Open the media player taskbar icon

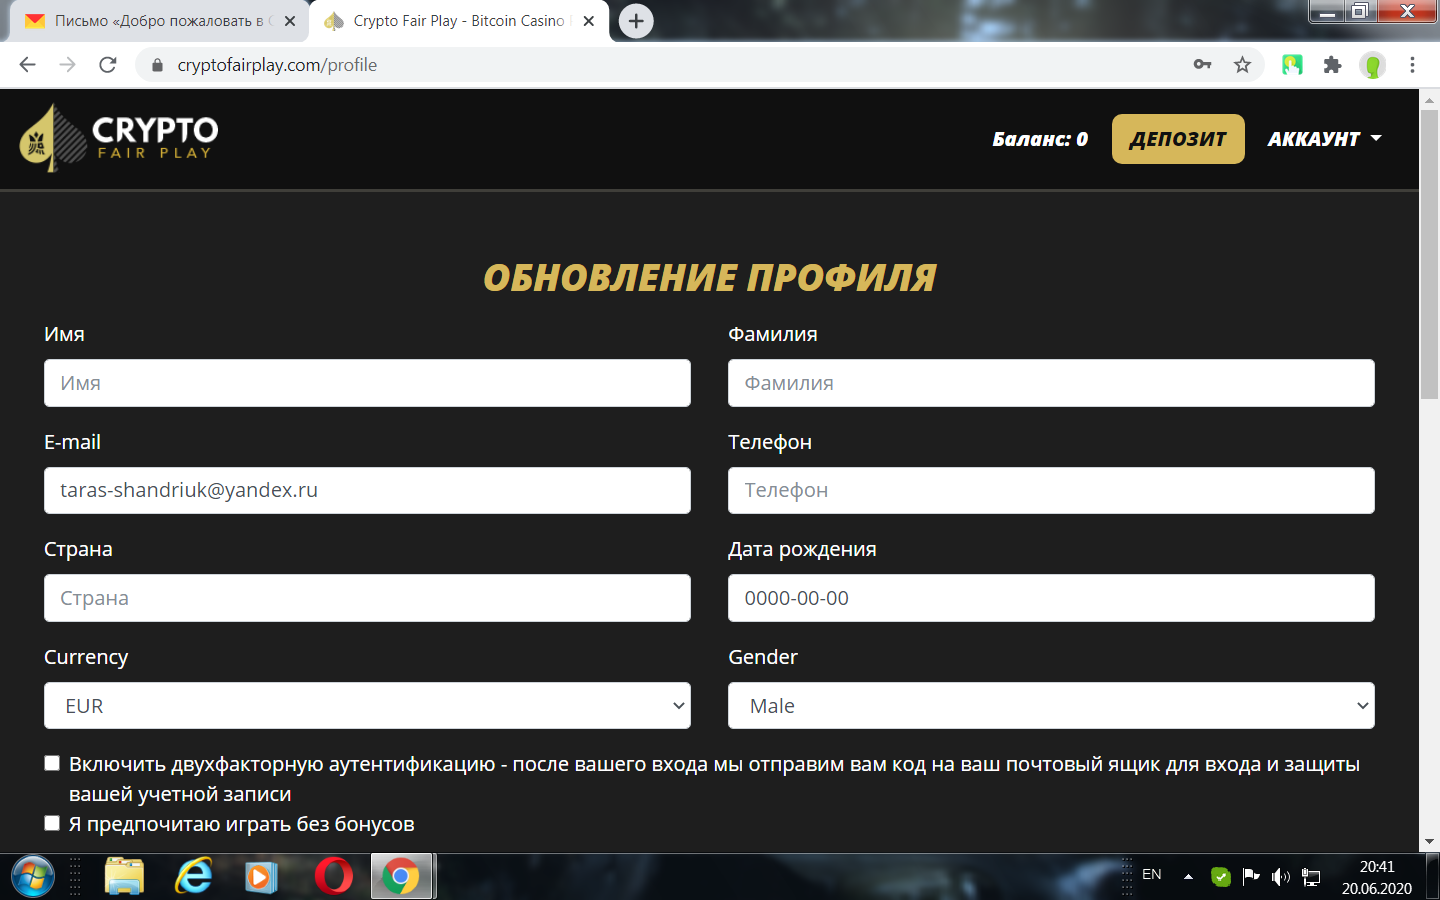(261, 877)
